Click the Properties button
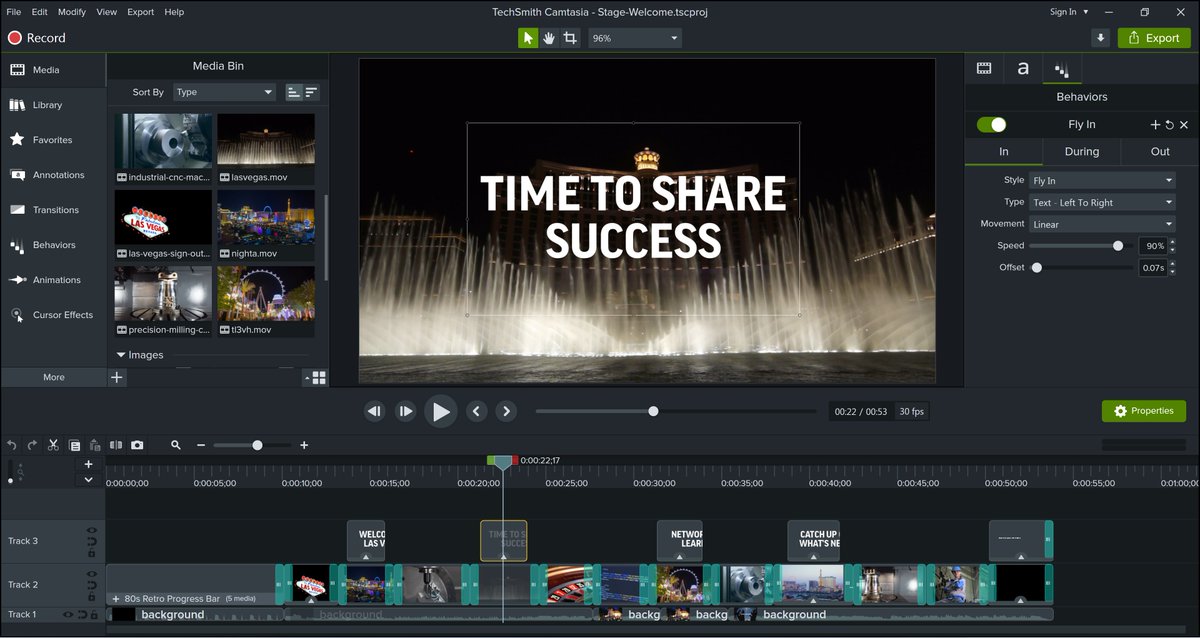This screenshot has height=638, width=1200. pyautogui.click(x=1144, y=411)
